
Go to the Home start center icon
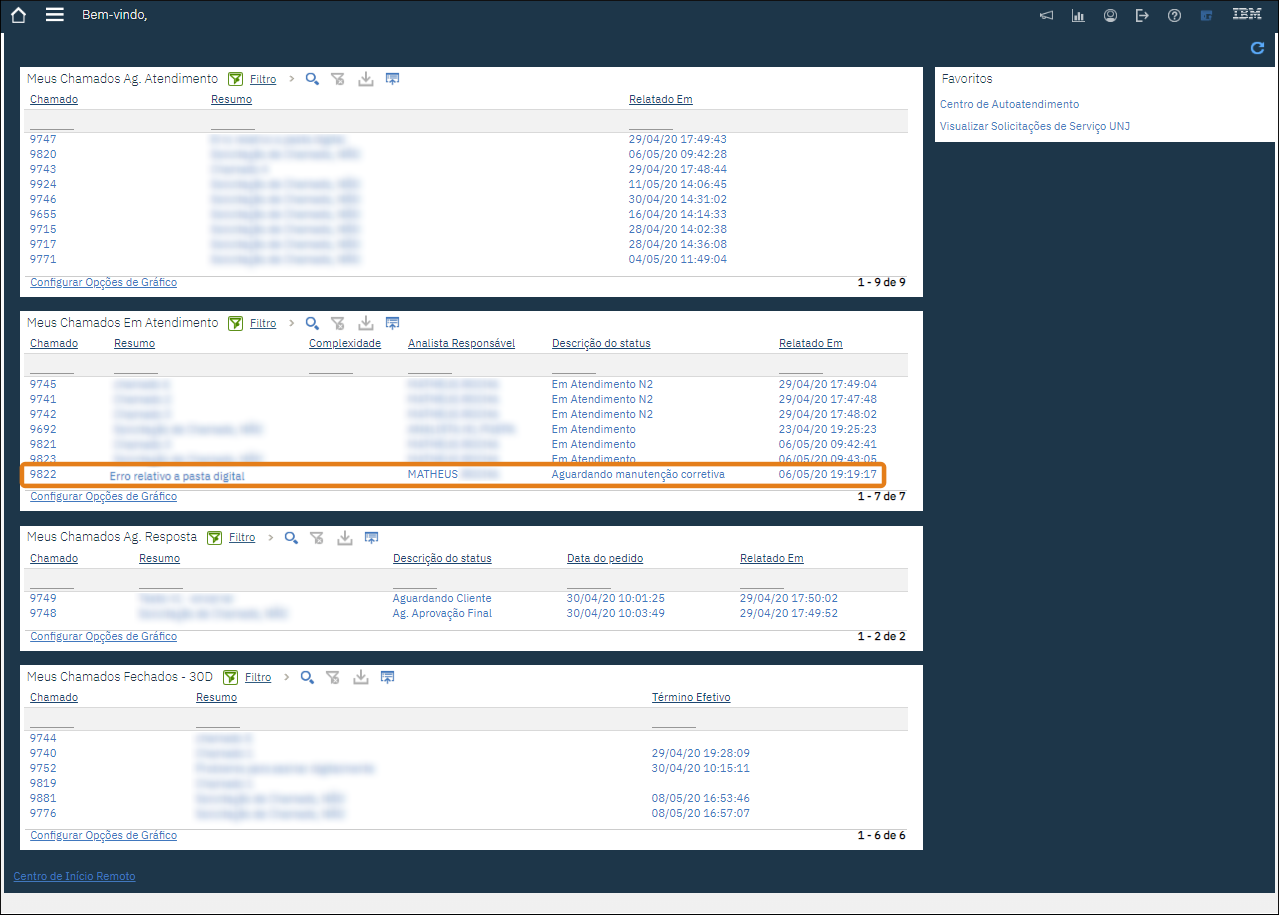click(x=18, y=15)
